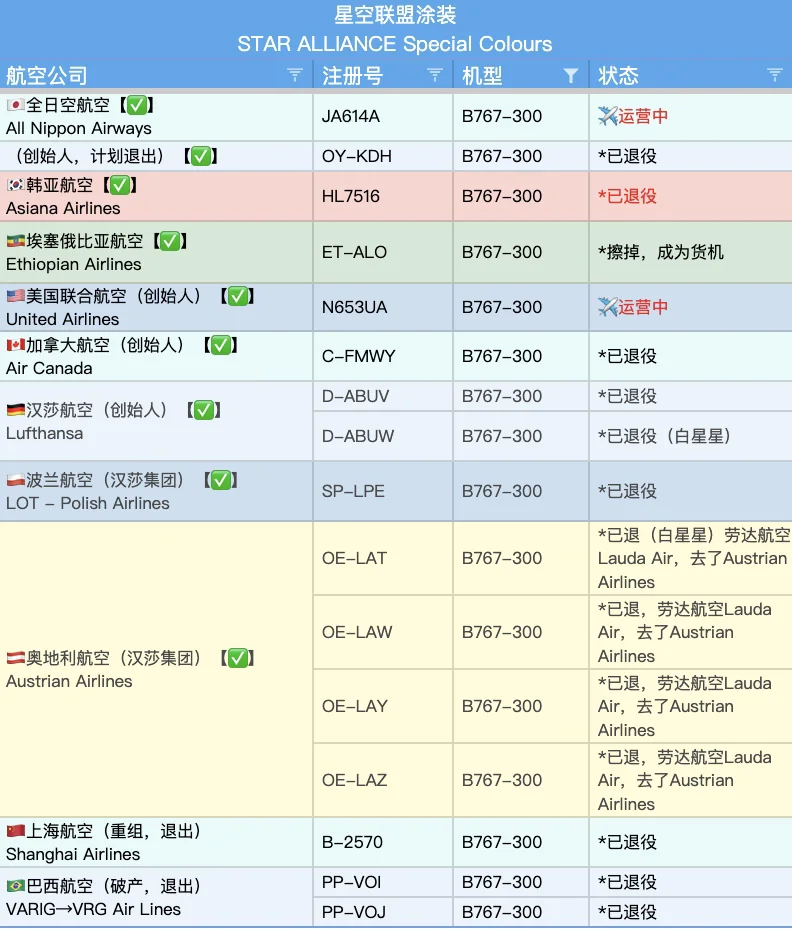Viewport: 792px width, 930px height.
Task: Click status note for OE-LAT row
Action: click(693, 558)
